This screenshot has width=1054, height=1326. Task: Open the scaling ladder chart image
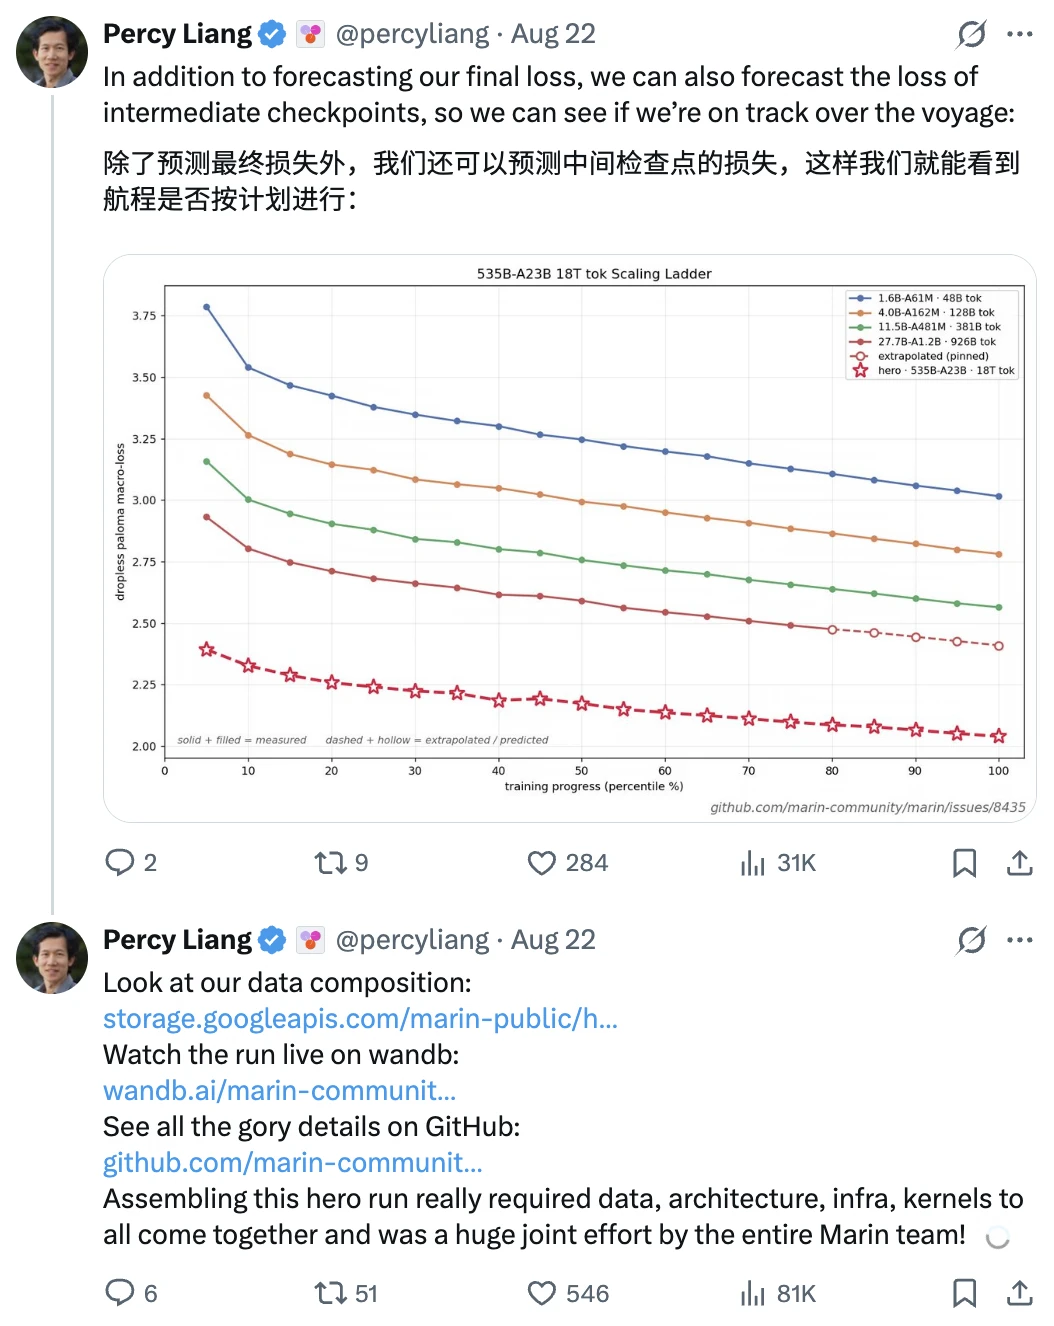coord(569,538)
